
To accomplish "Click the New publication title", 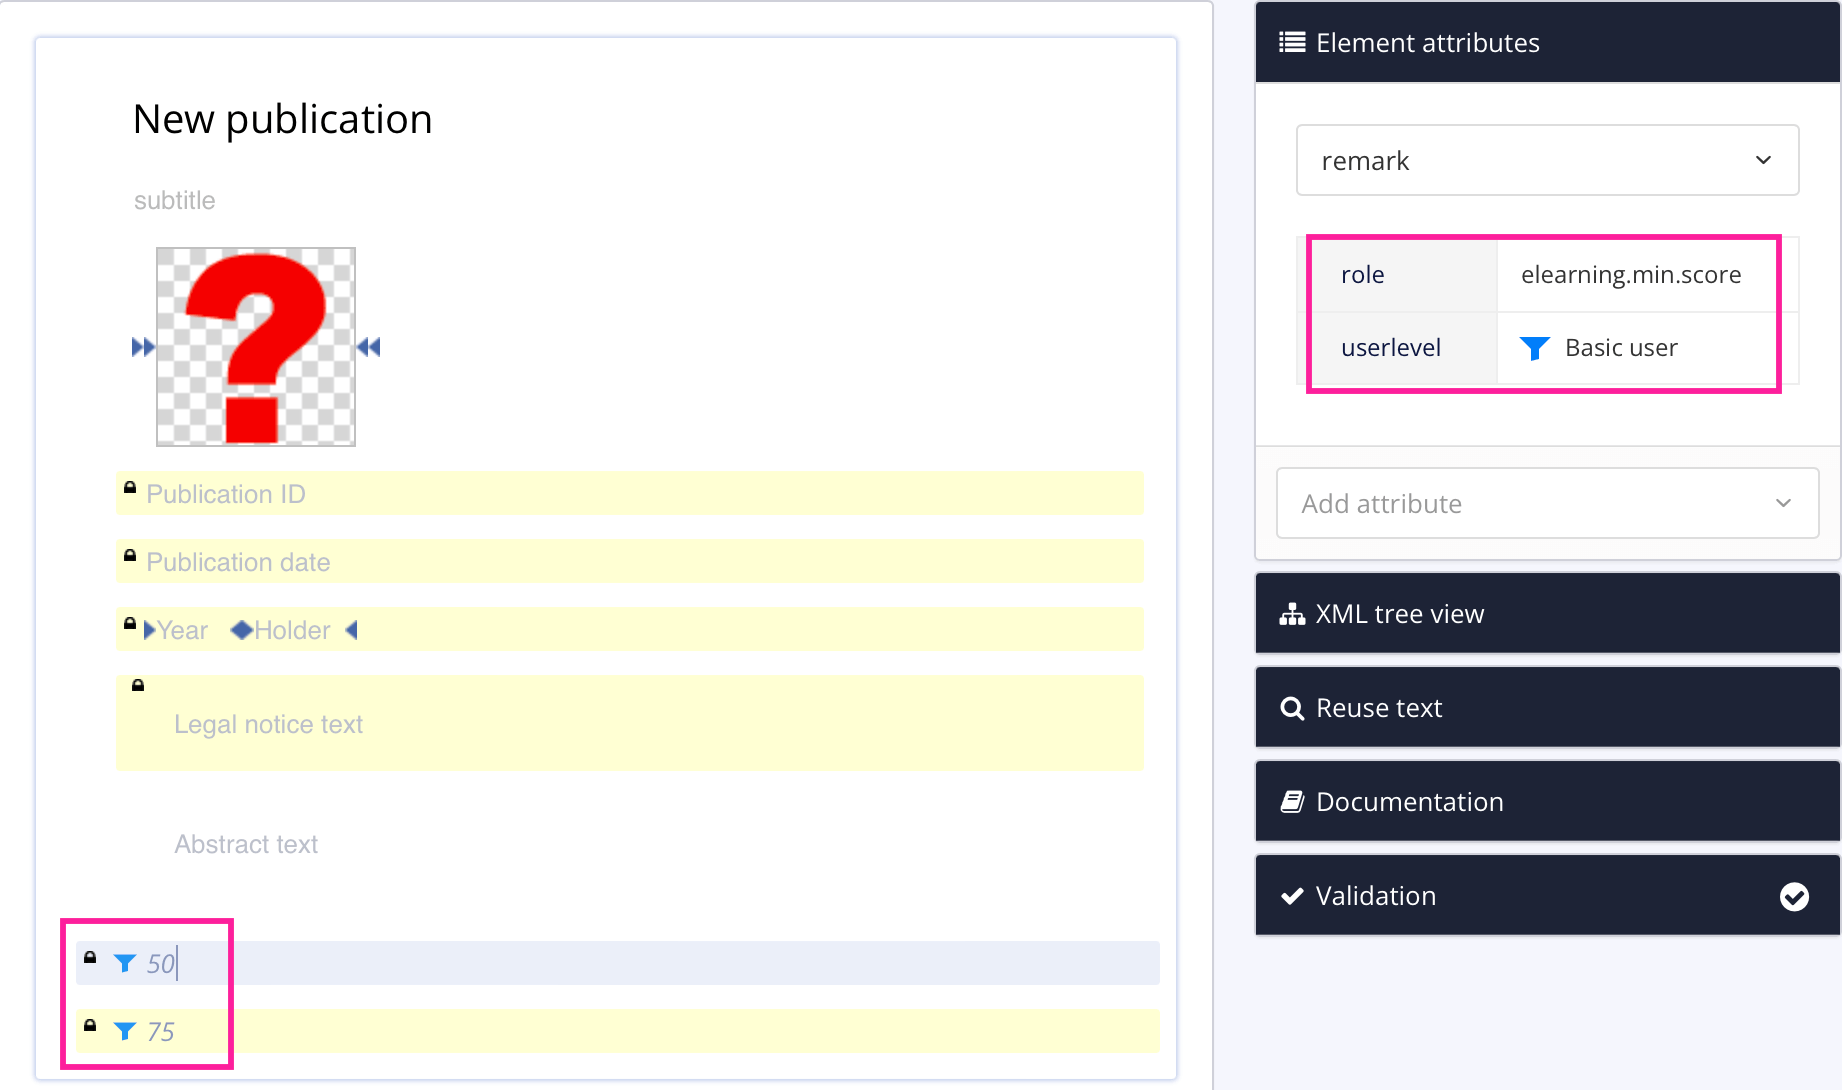I will 283,119.
